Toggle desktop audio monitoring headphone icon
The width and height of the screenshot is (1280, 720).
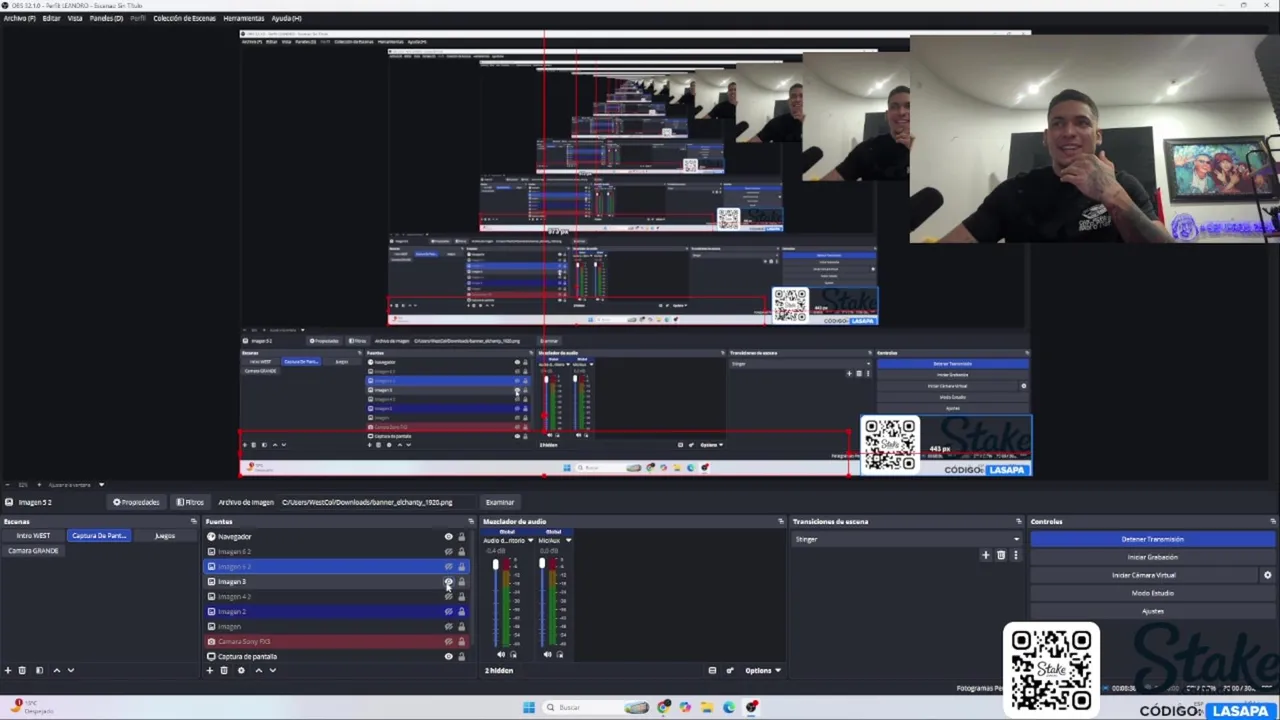pos(513,655)
